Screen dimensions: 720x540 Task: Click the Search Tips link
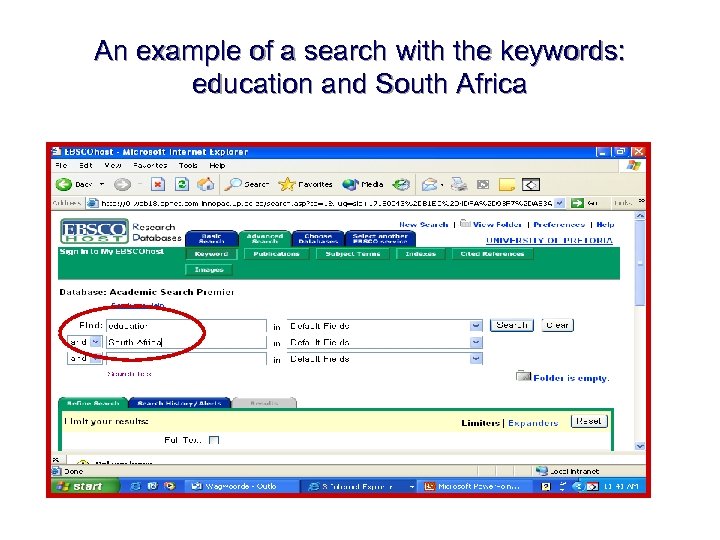point(129,374)
